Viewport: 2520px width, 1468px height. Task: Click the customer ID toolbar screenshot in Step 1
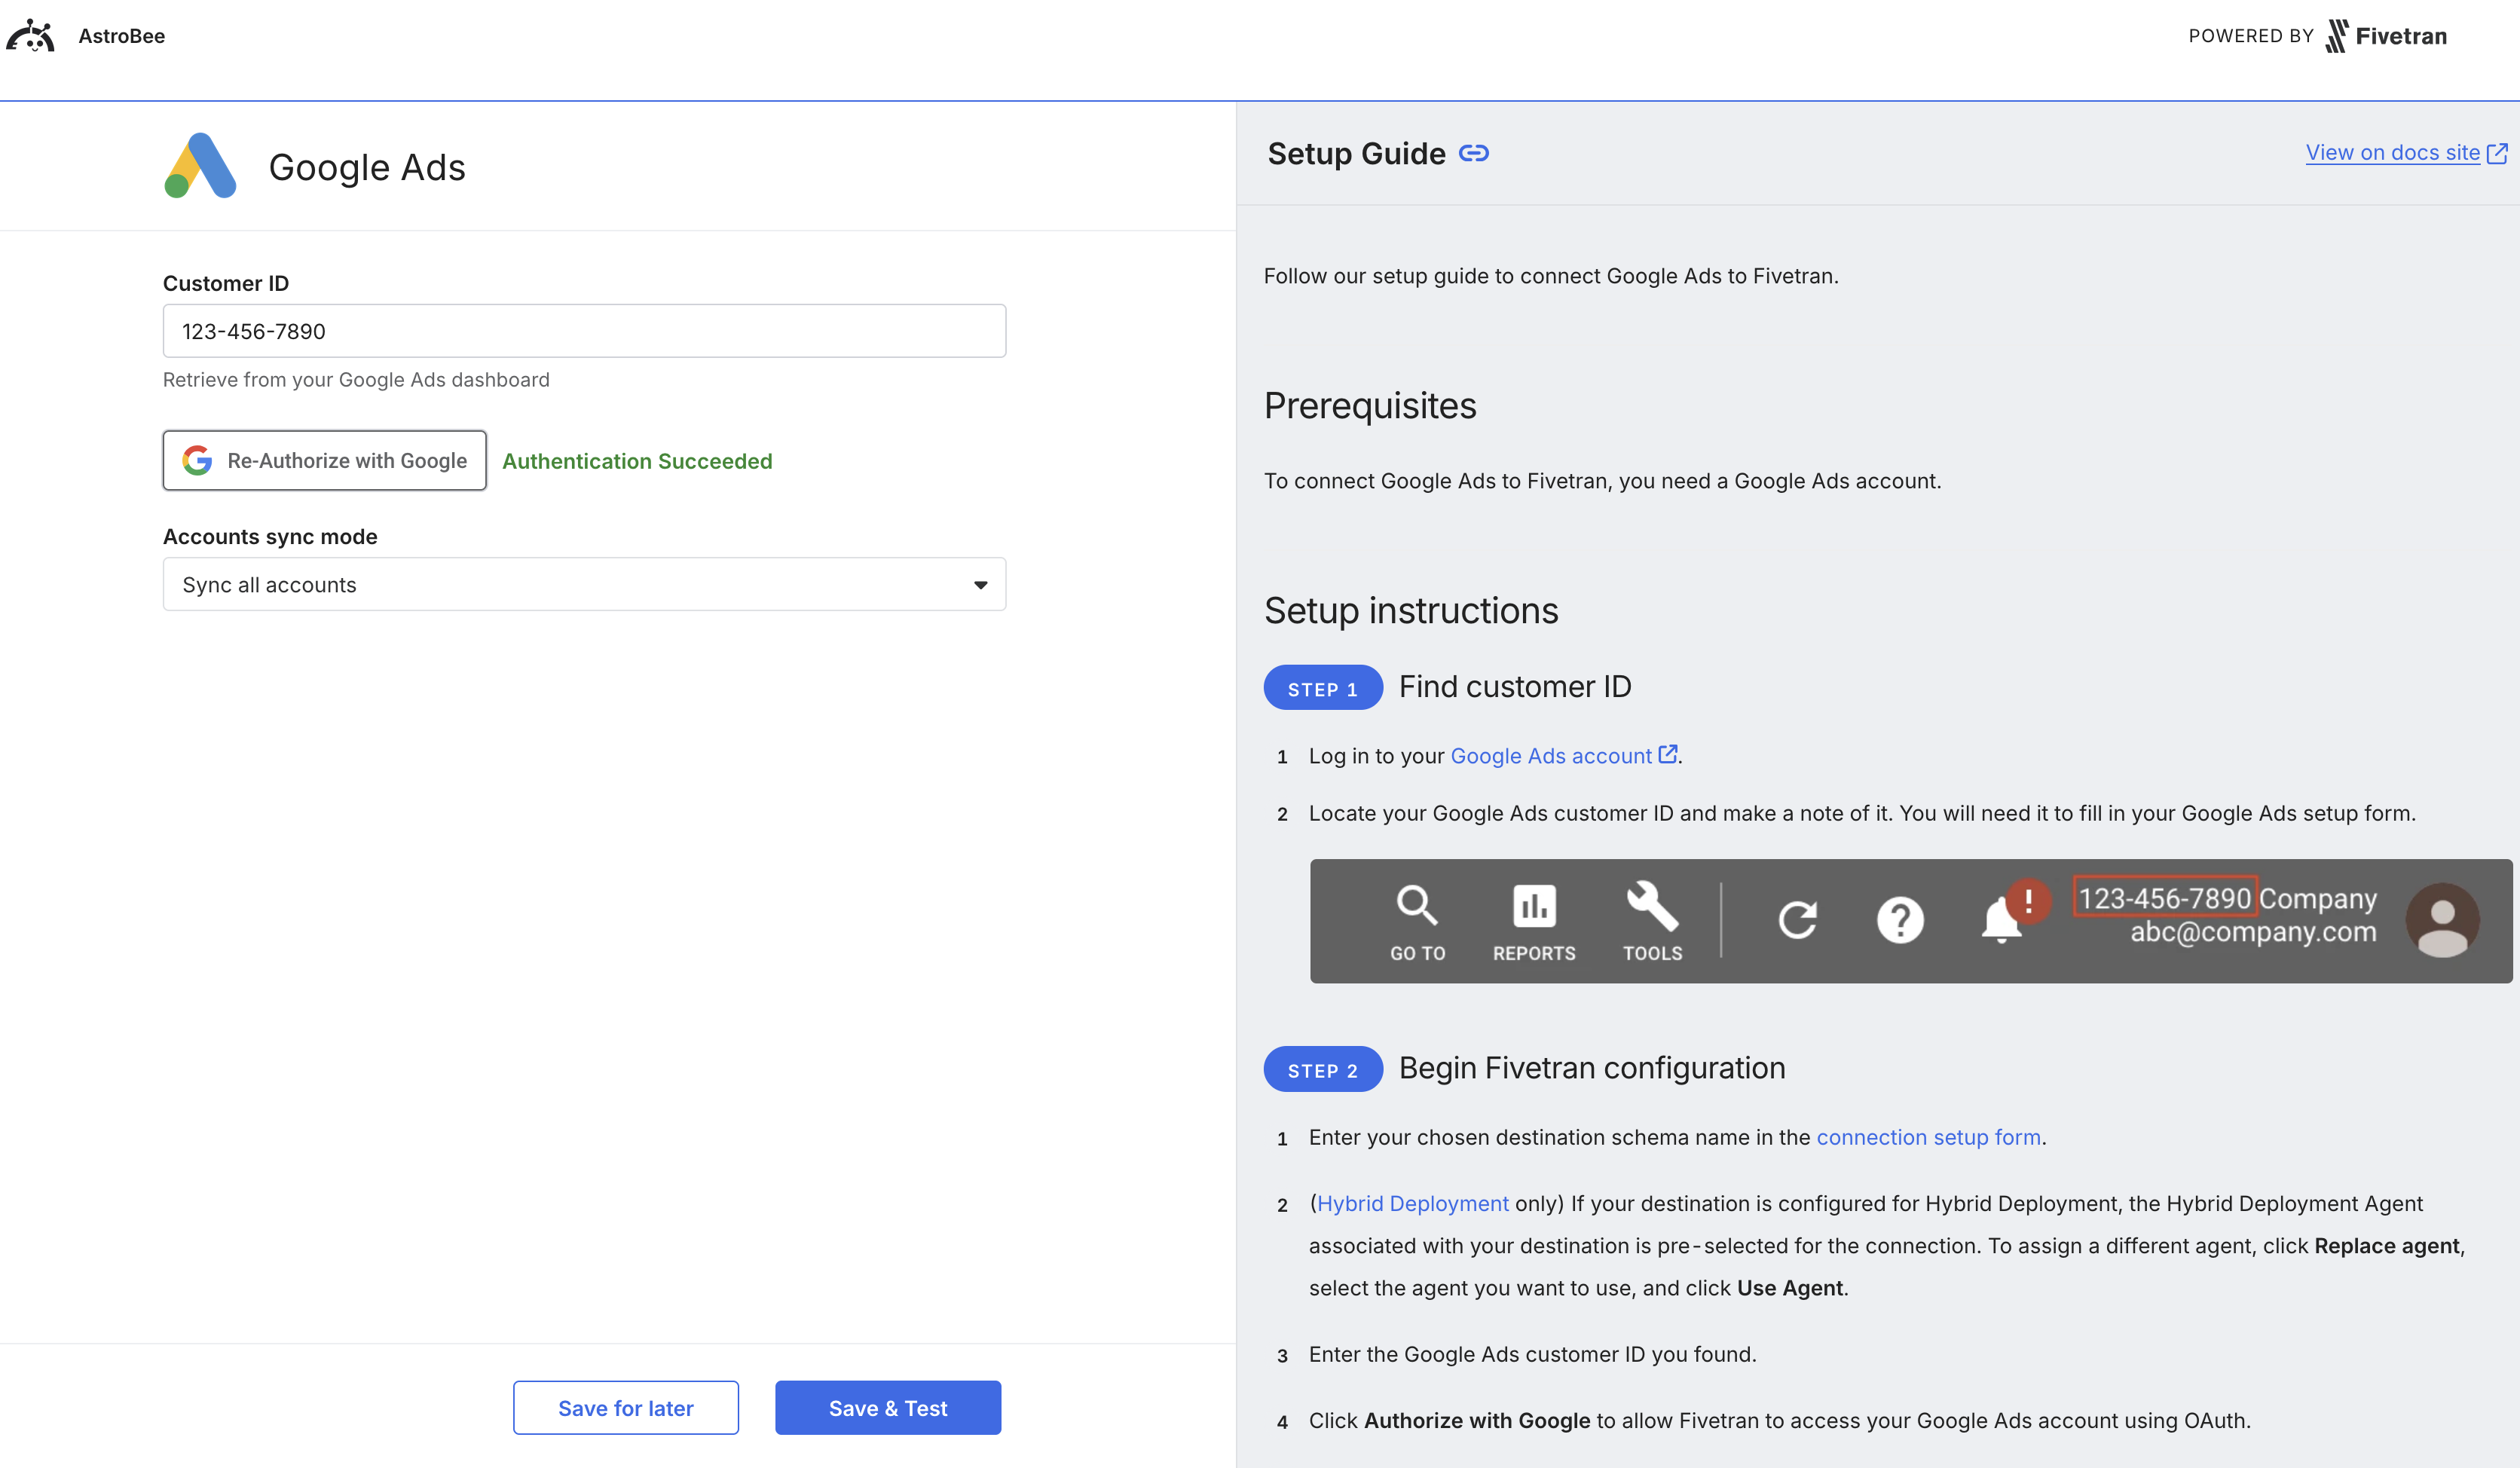[x=1910, y=920]
